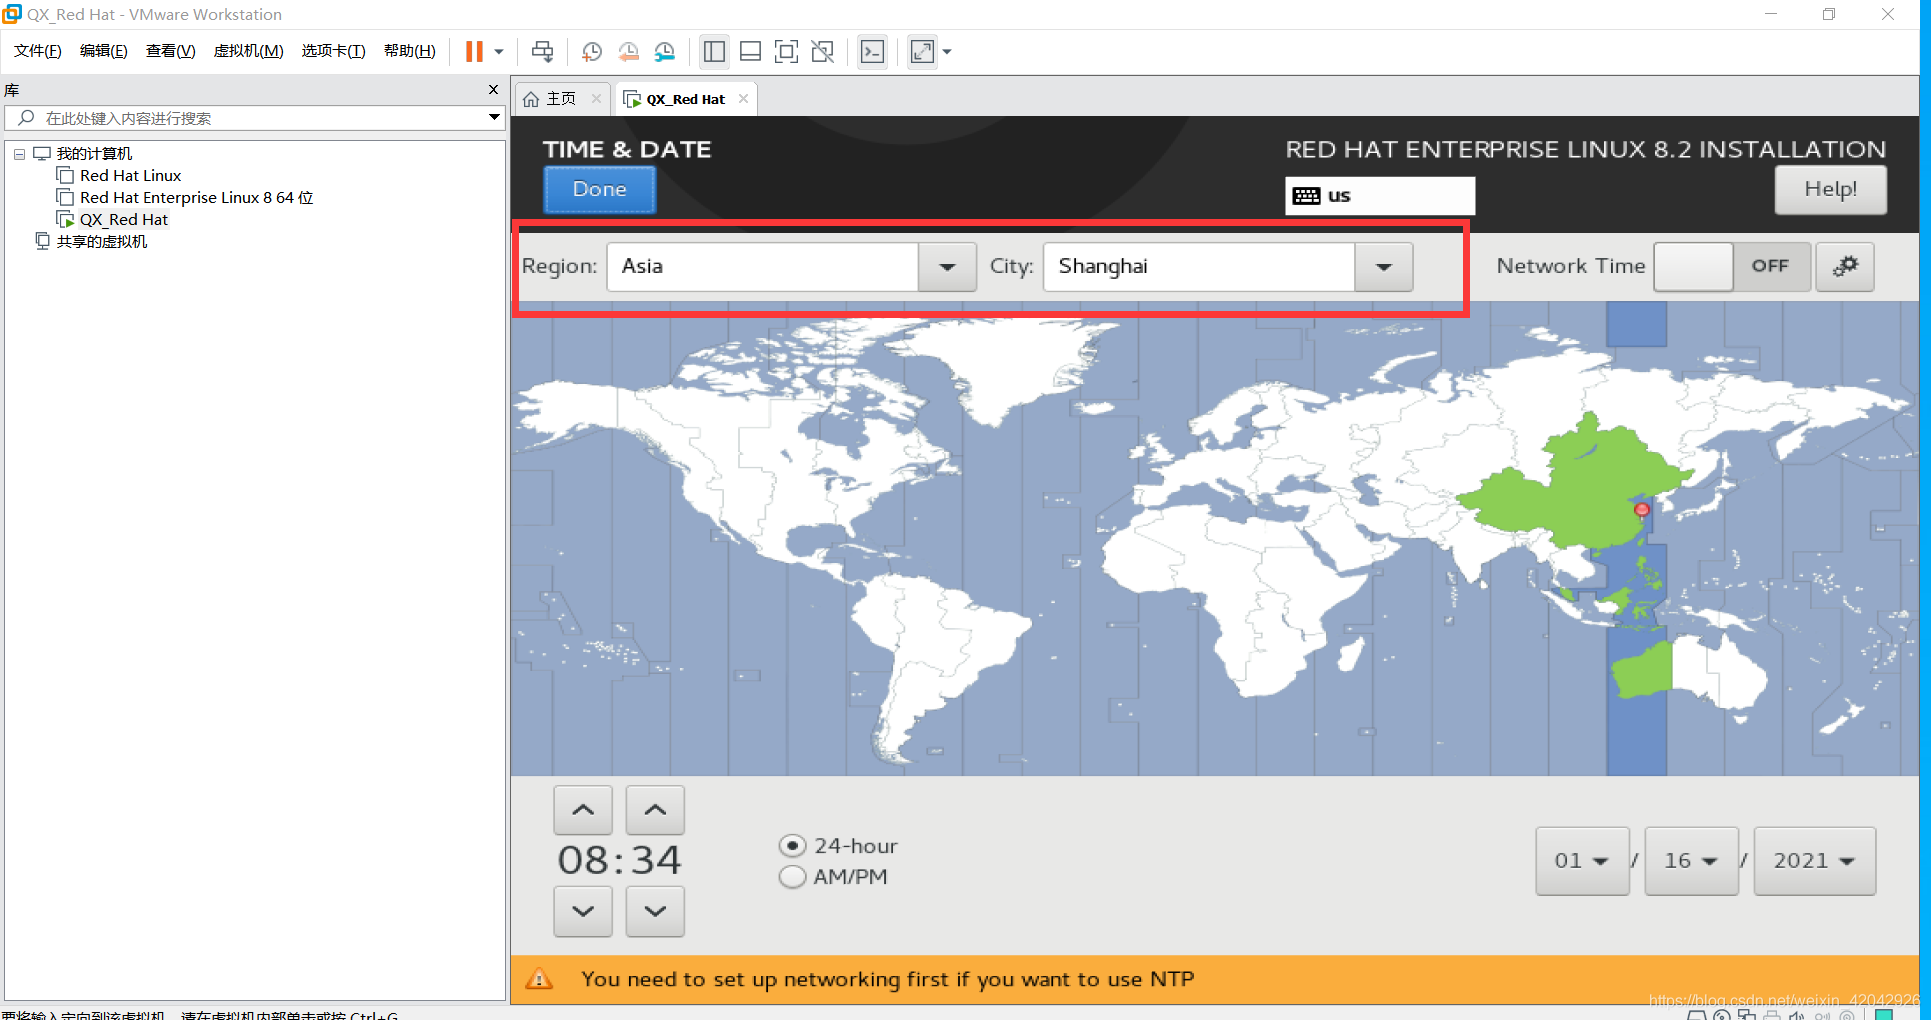1931x1020 pixels.
Task: Click the Help! button
Action: pyautogui.click(x=1830, y=189)
